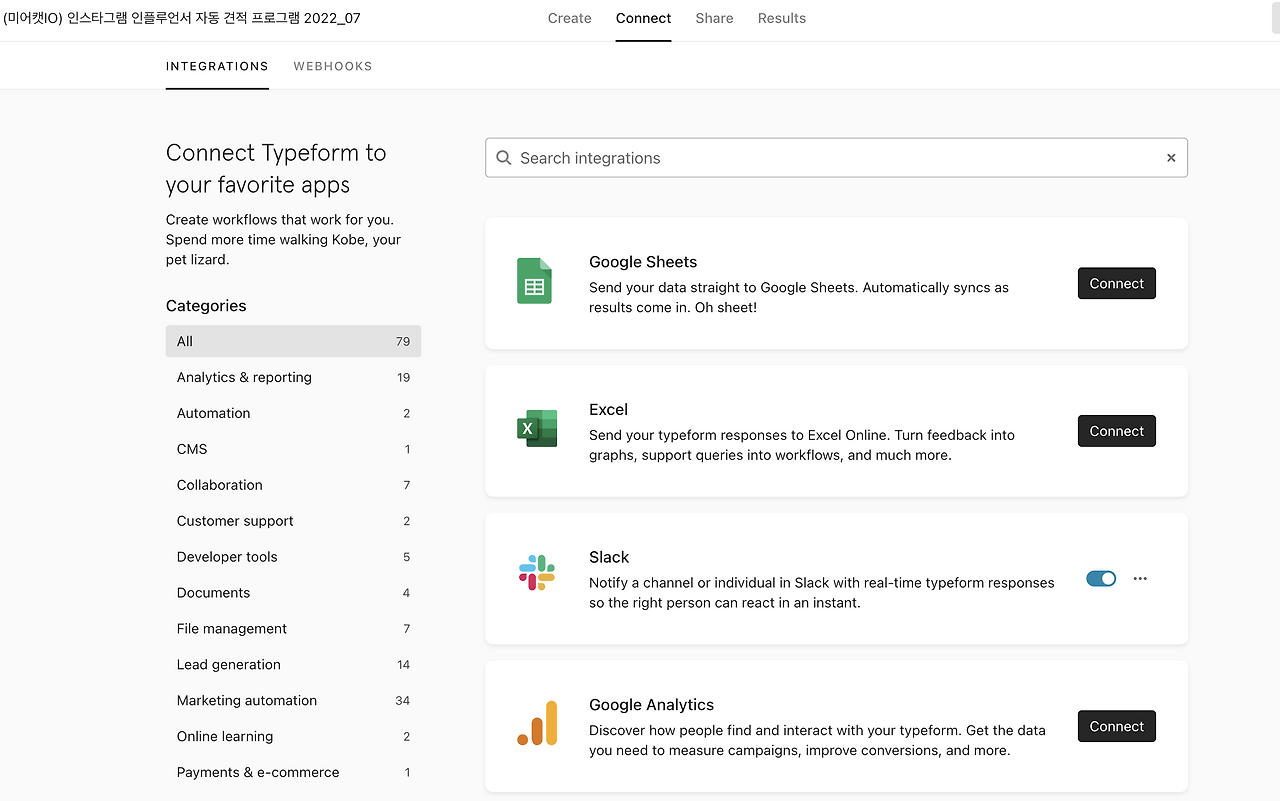Image resolution: width=1280 pixels, height=801 pixels.
Task: Connect the Google Sheets integration
Action: [x=1116, y=283]
